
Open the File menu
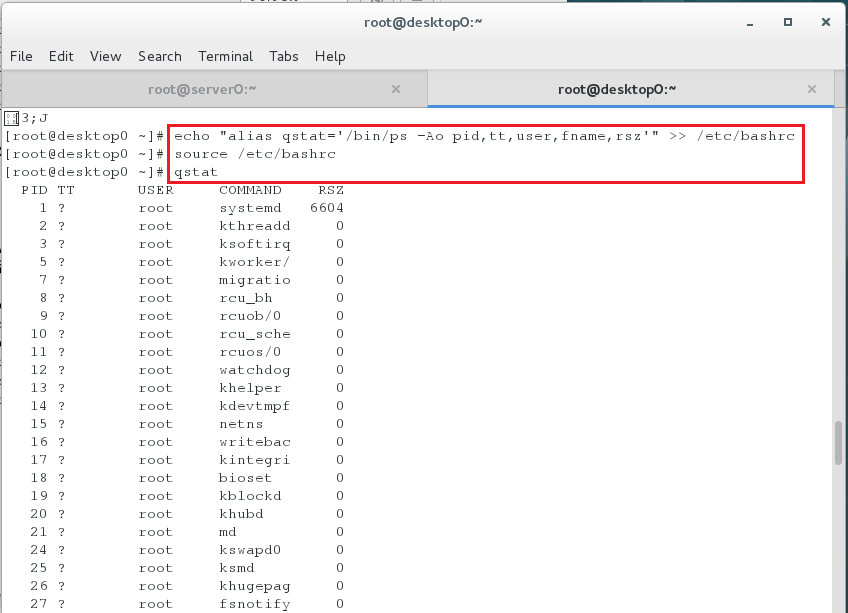click(21, 56)
